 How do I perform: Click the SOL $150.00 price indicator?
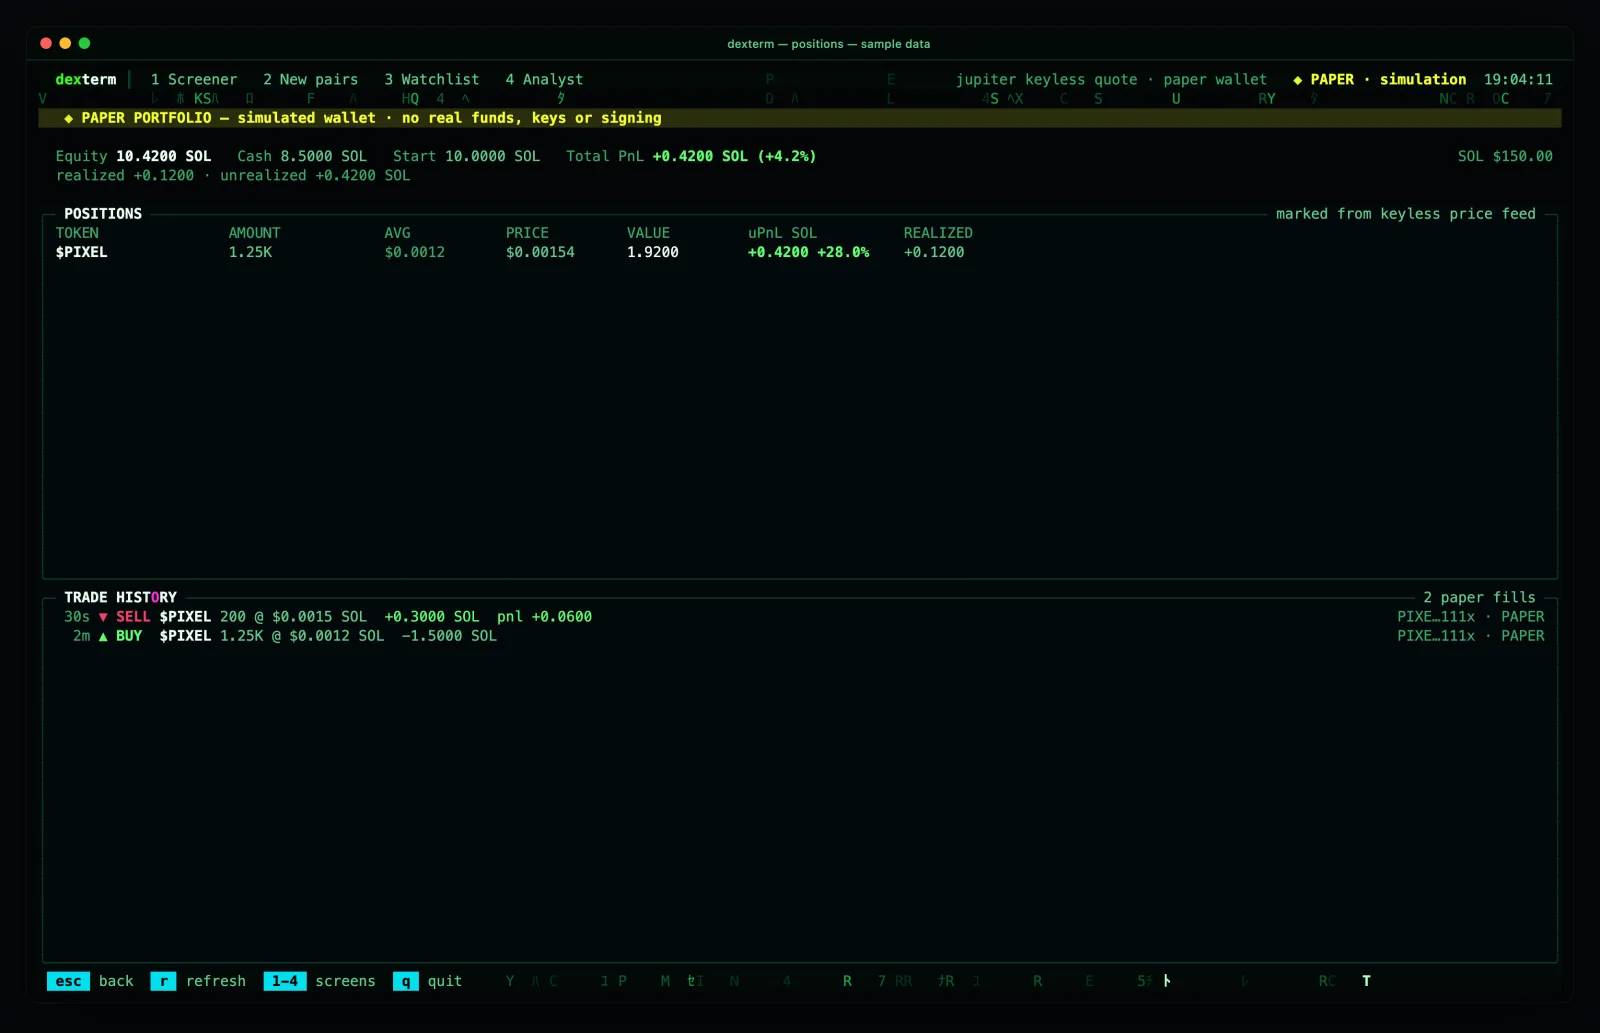point(1505,156)
